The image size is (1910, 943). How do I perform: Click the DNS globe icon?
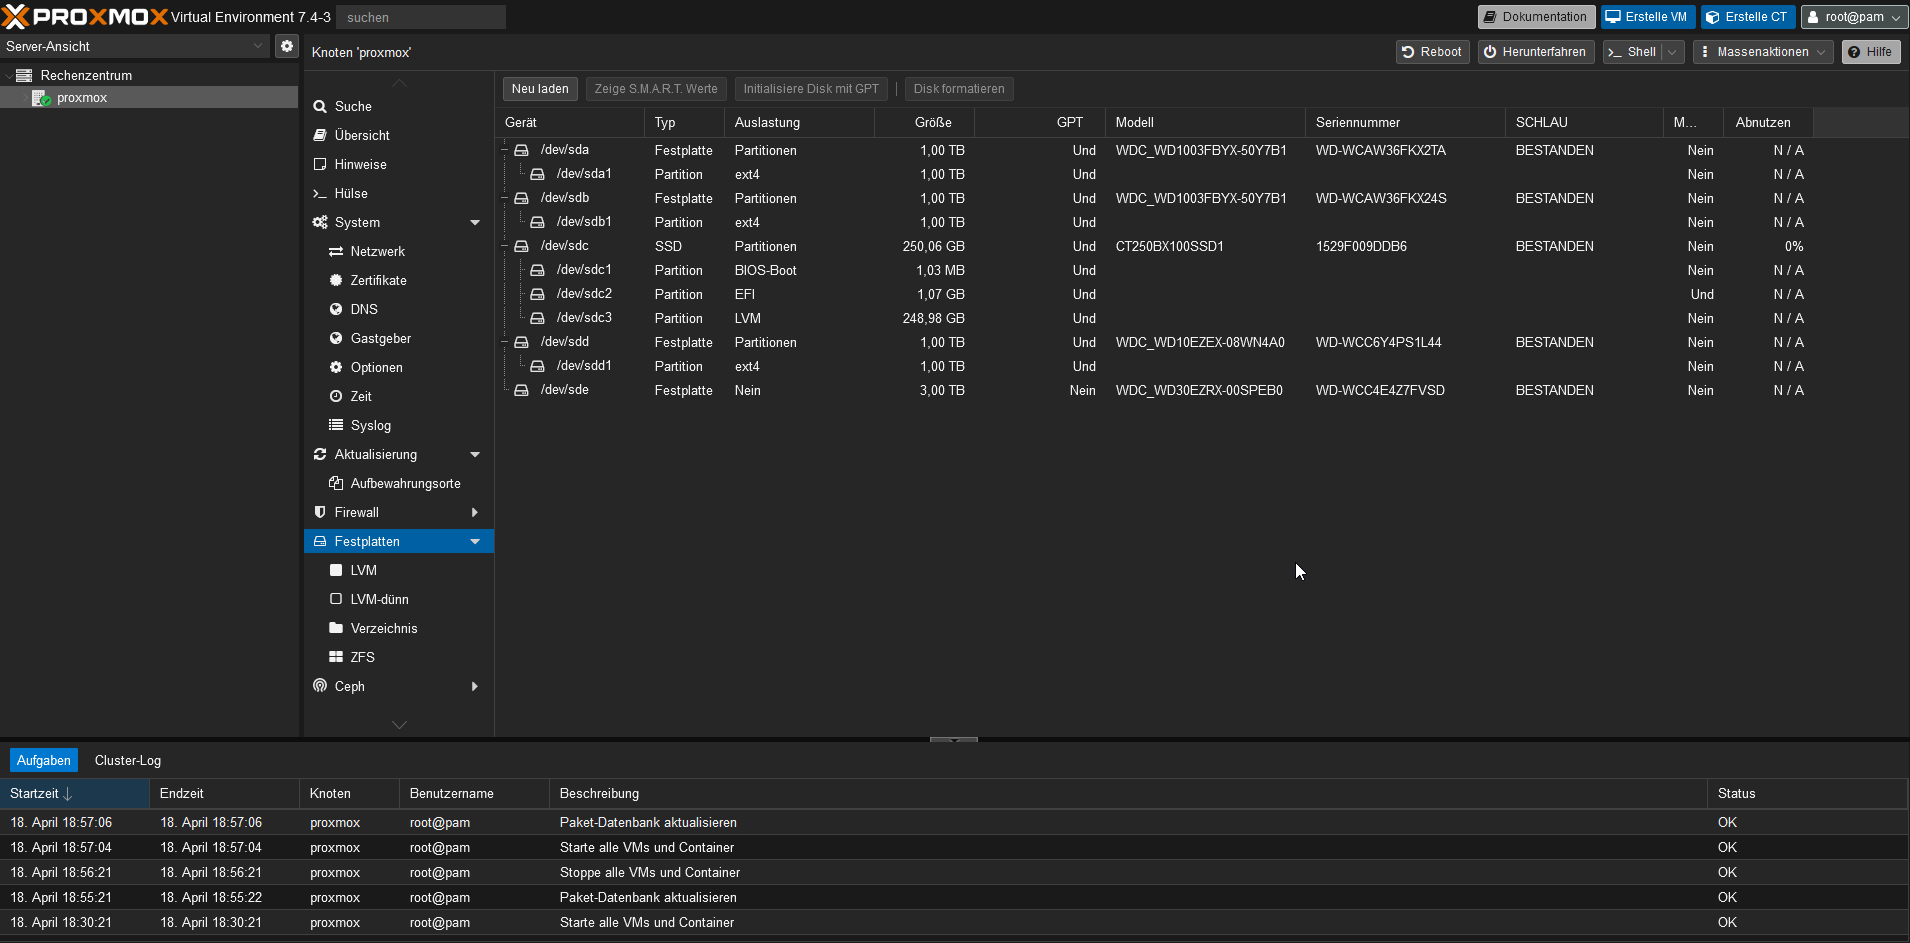tap(336, 309)
